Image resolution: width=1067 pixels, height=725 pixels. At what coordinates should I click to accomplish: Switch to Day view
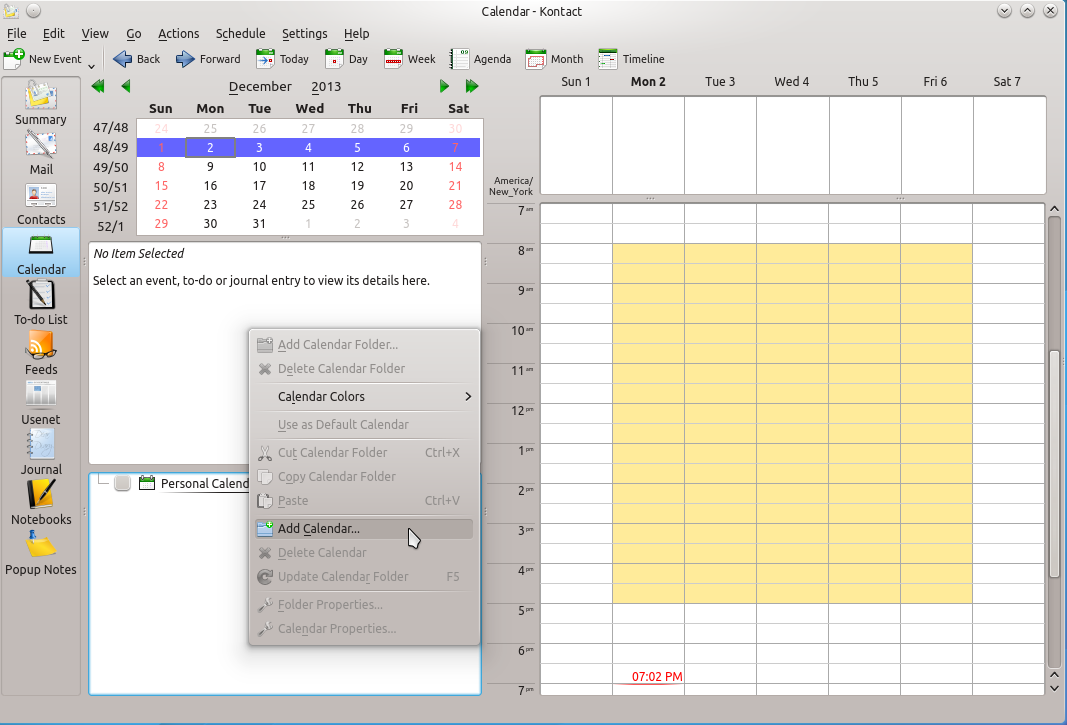click(x=346, y=59)
